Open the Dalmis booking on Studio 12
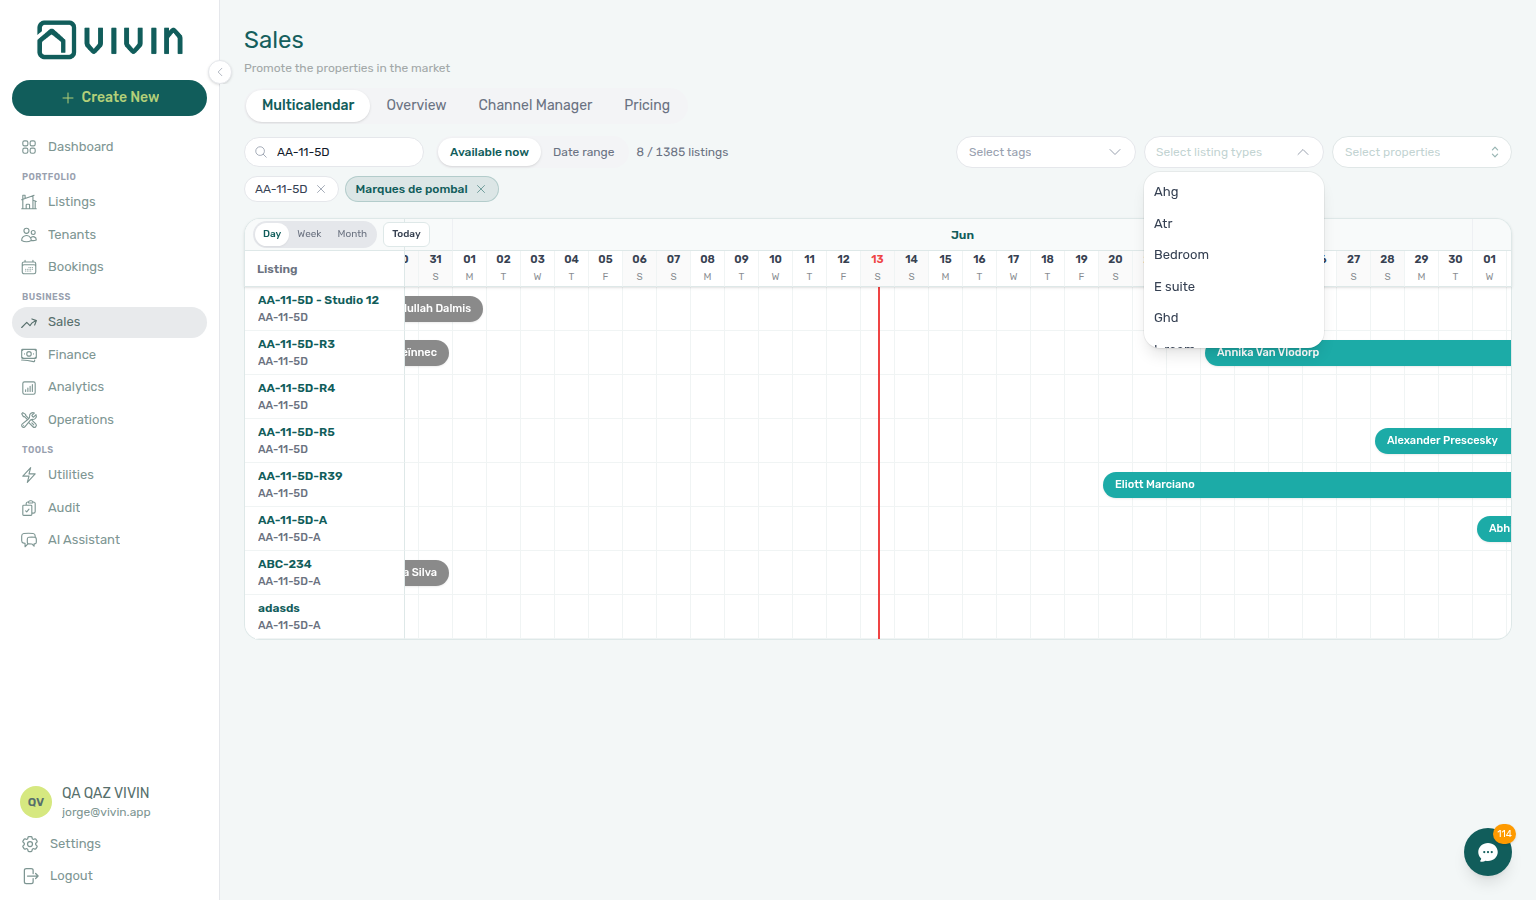1536x900 pixels. (x=444, y=309)
